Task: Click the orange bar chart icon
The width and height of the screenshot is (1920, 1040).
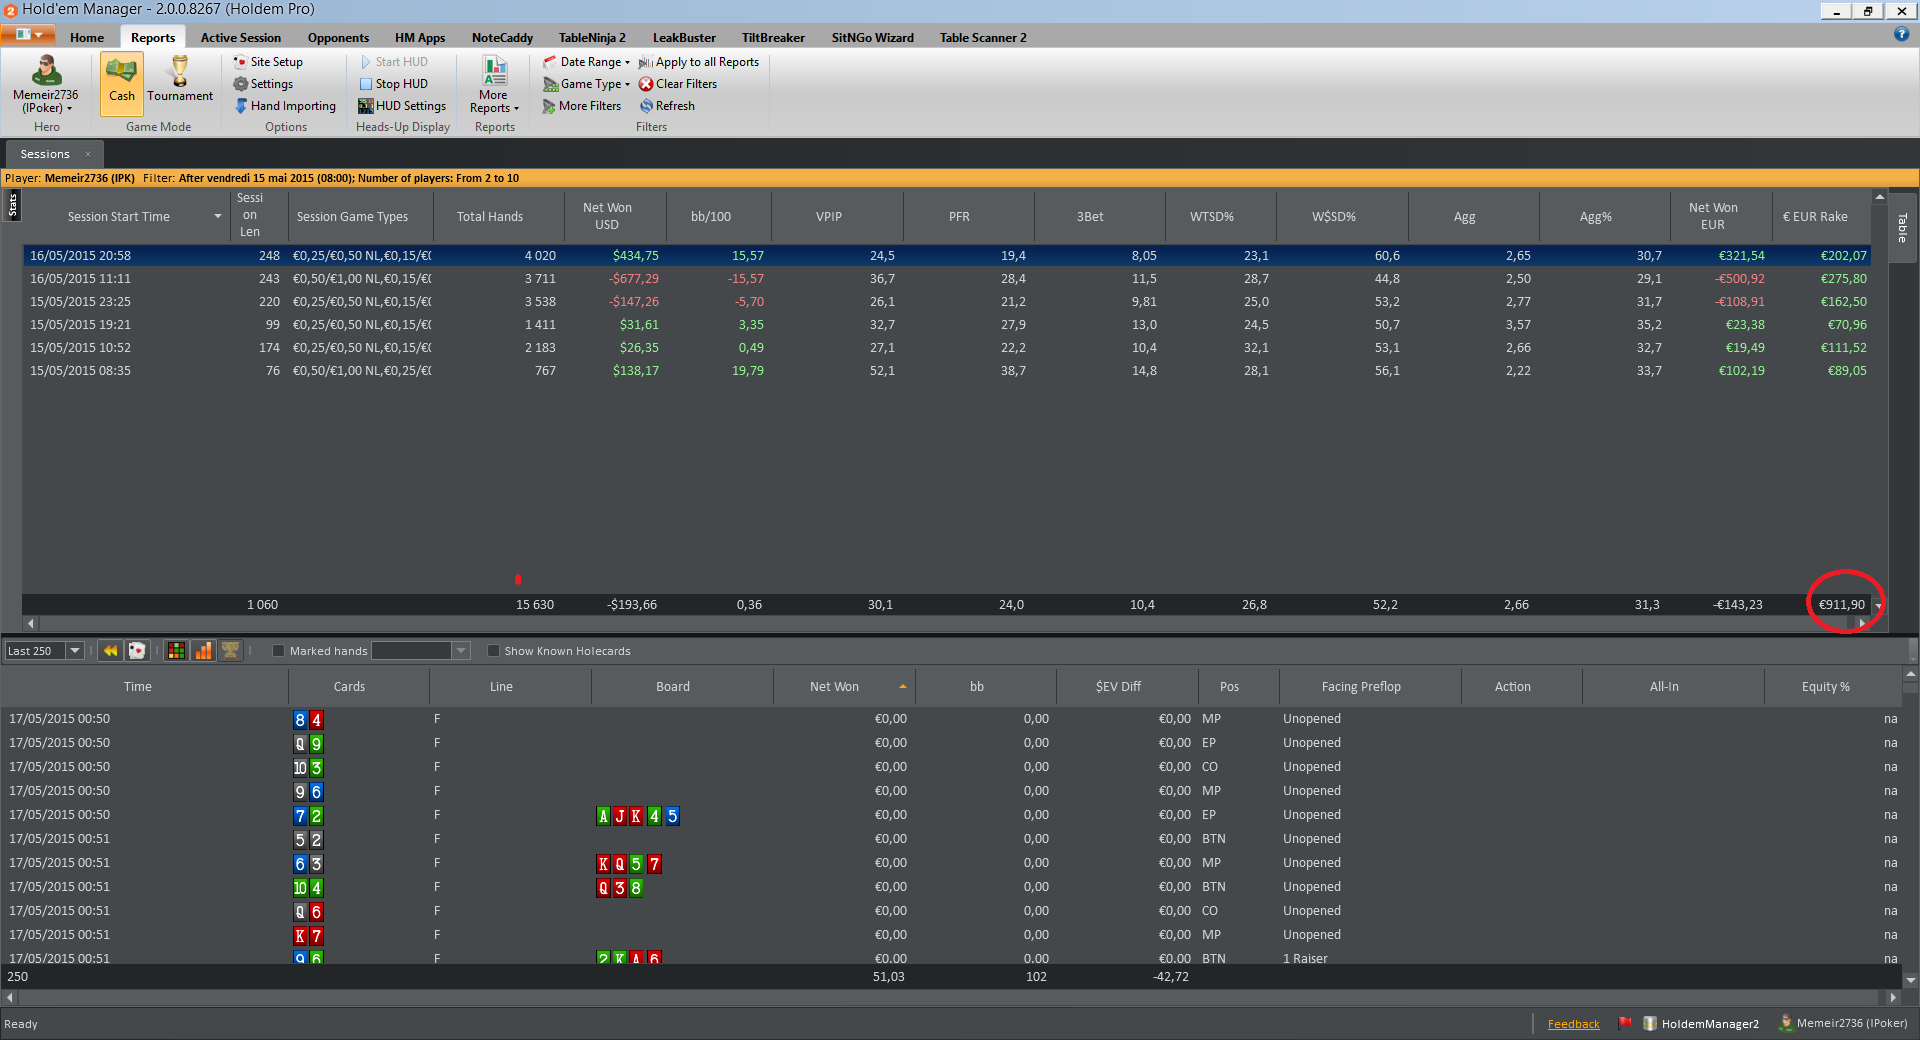Action: [203, 651]
